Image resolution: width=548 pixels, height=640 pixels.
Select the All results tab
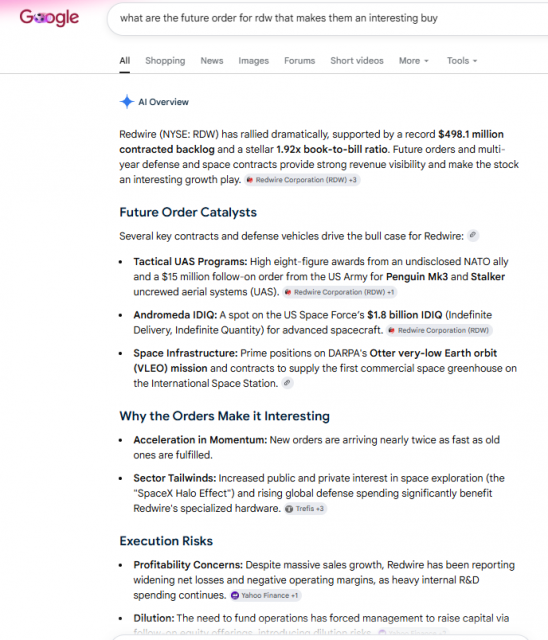coord(125,61)
